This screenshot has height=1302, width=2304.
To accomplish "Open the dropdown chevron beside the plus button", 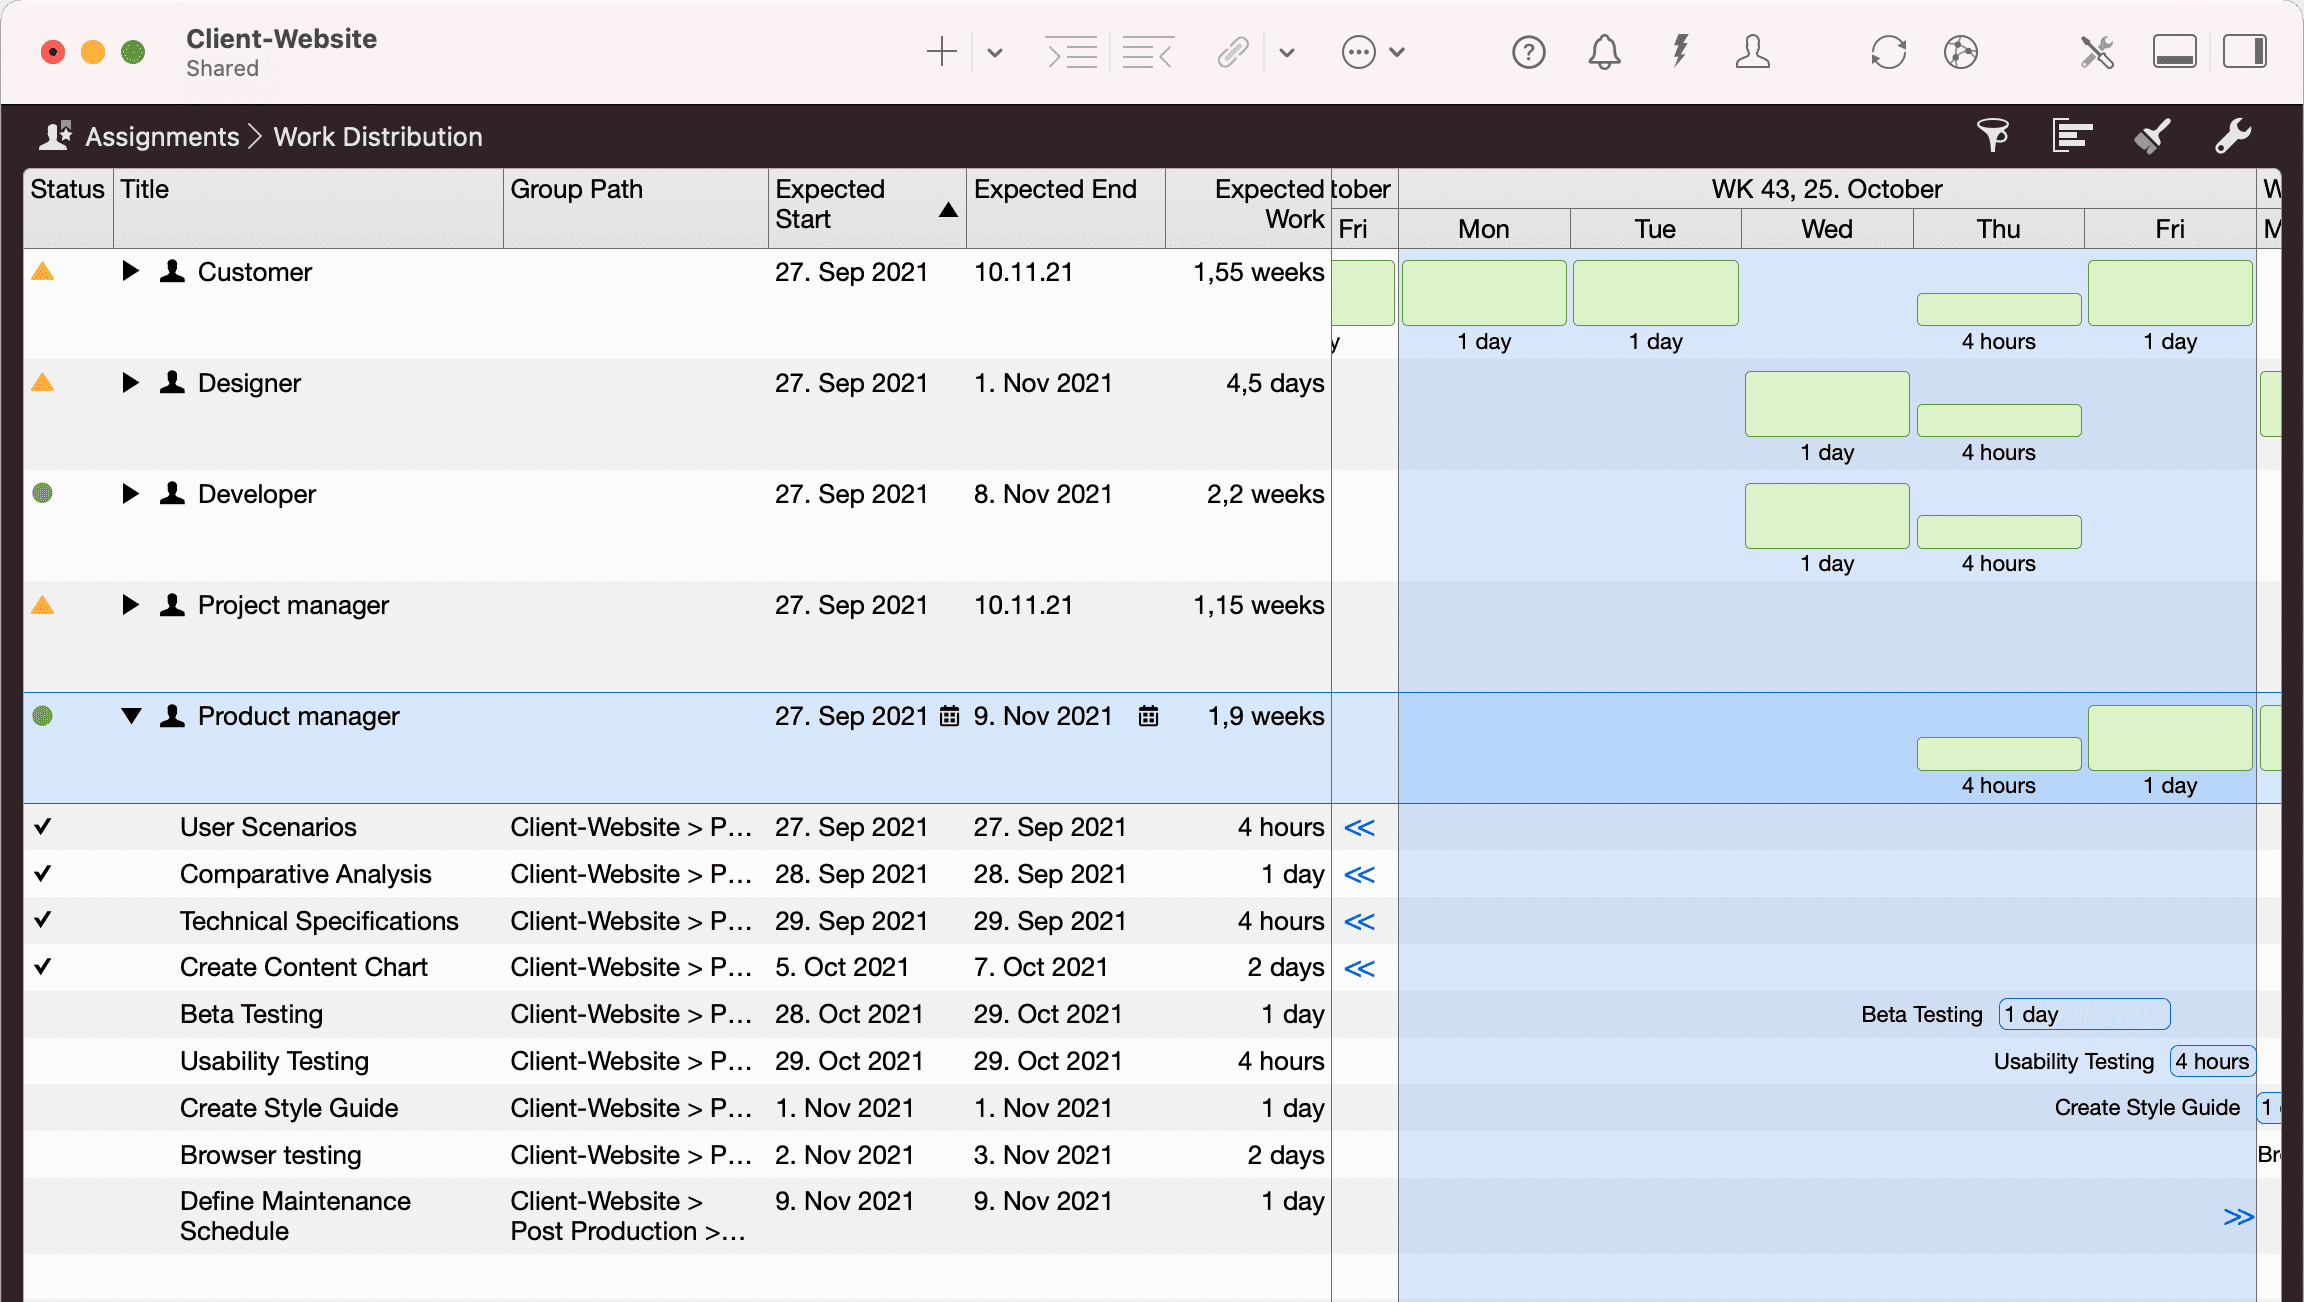I will [995, 52].
